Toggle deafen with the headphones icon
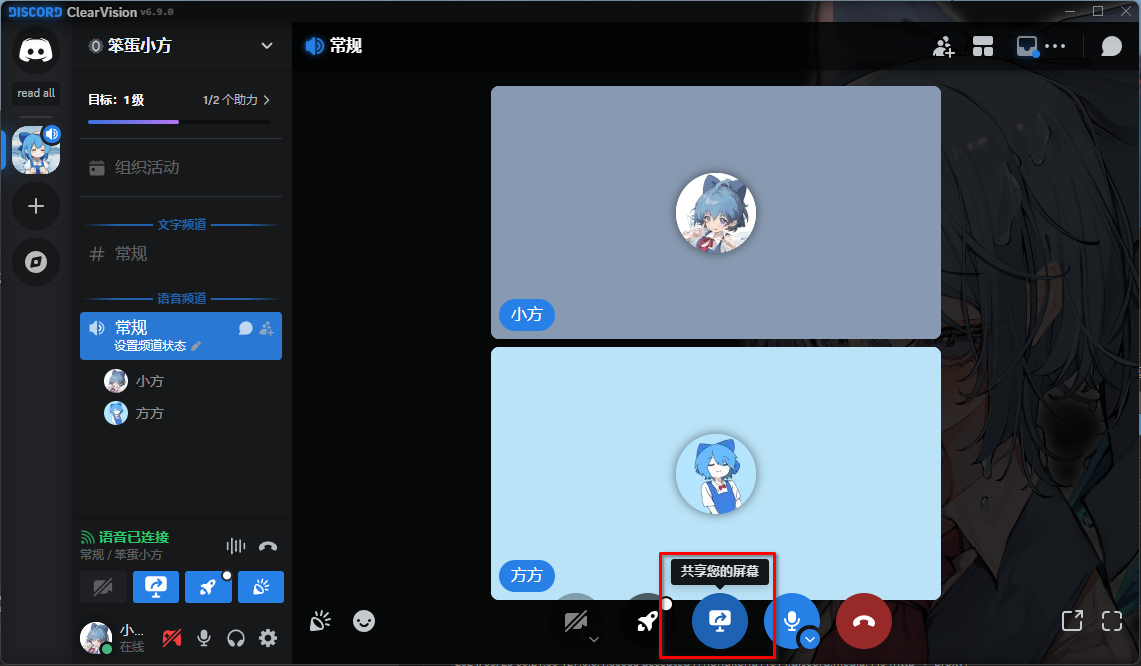 pos(236,637)
